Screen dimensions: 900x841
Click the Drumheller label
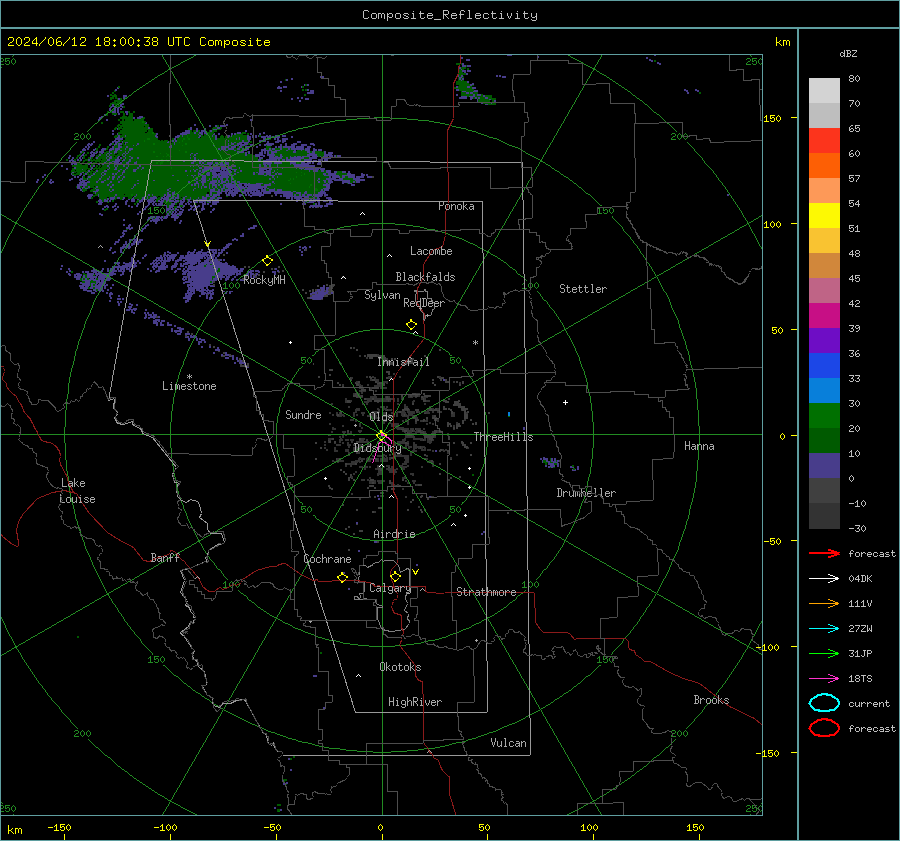(x=586, y=493)
